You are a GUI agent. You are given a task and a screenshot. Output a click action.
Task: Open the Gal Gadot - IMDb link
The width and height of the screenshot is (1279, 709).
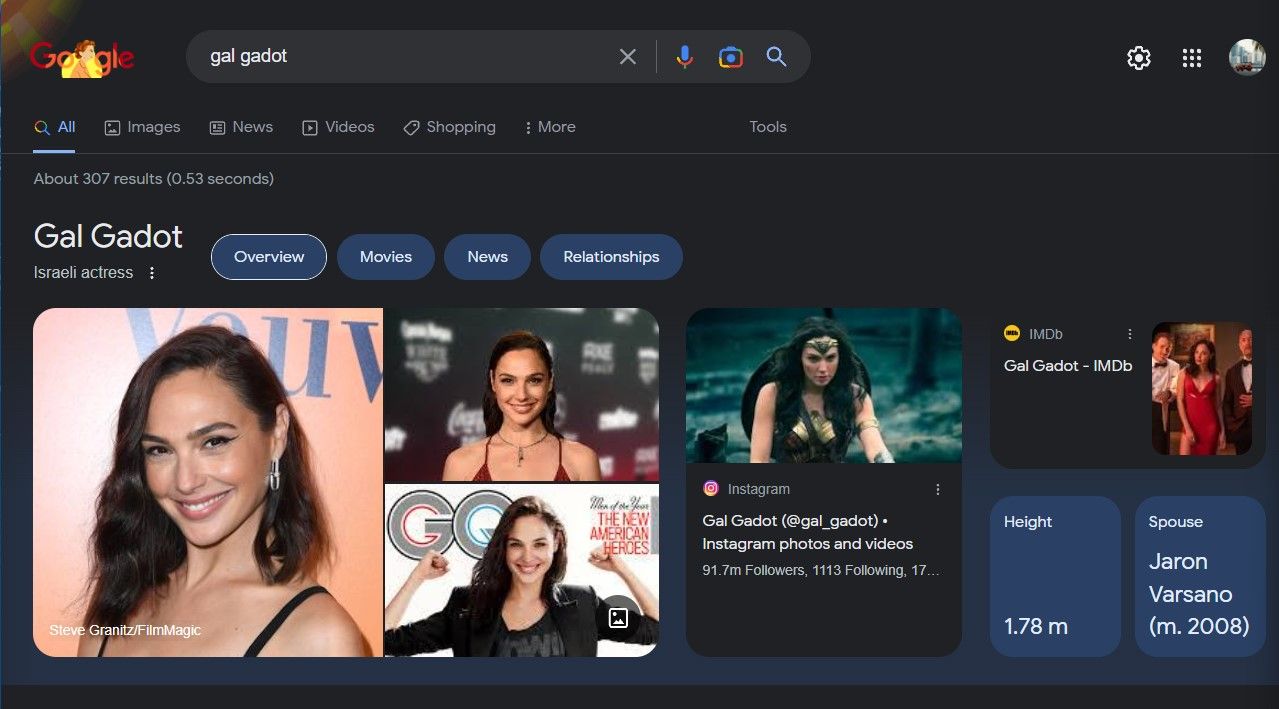point(1068,366)
